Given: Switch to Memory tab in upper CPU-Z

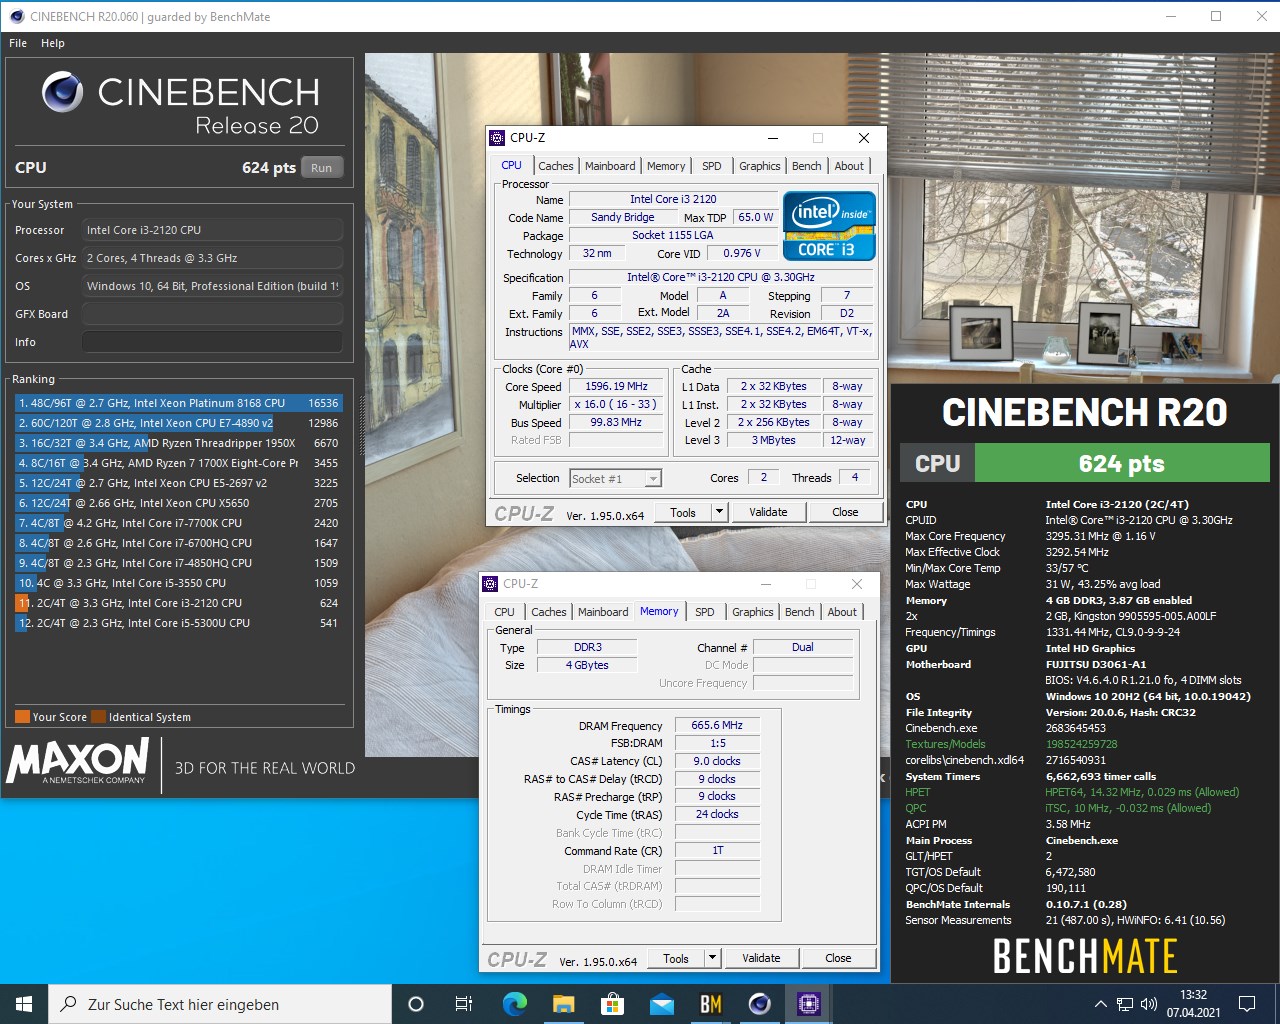Looking at the screenshot, I should pyautogui.click(x=666, y=166).
